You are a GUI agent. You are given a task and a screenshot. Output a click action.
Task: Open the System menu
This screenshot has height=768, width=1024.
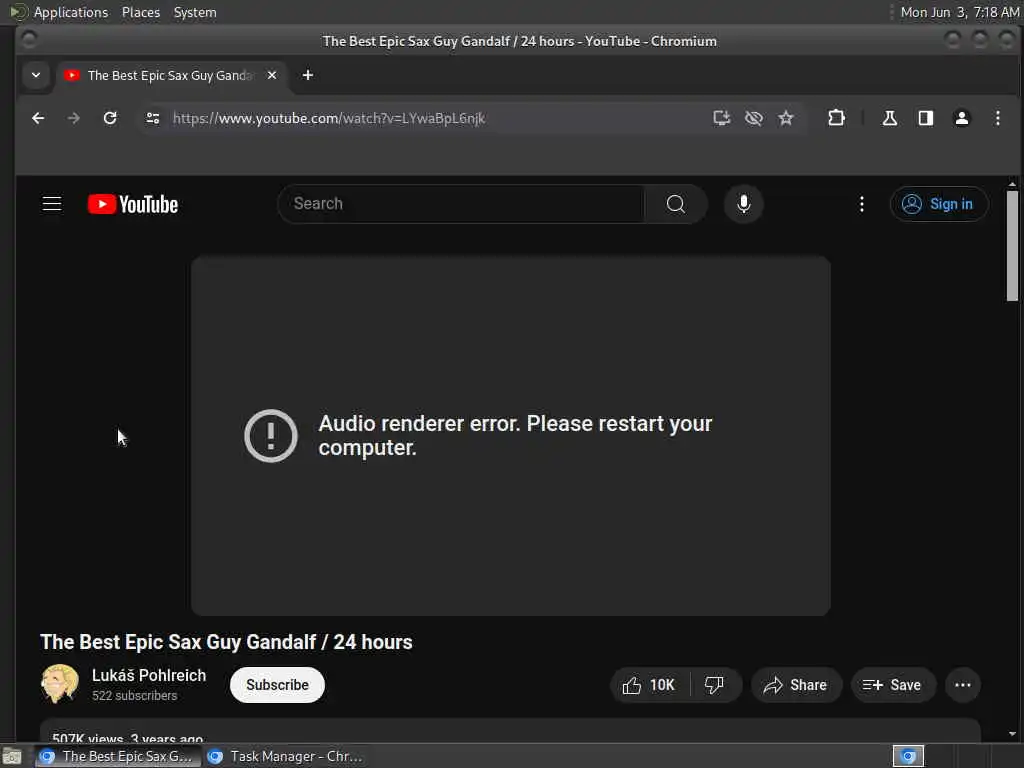click(195, 12)
